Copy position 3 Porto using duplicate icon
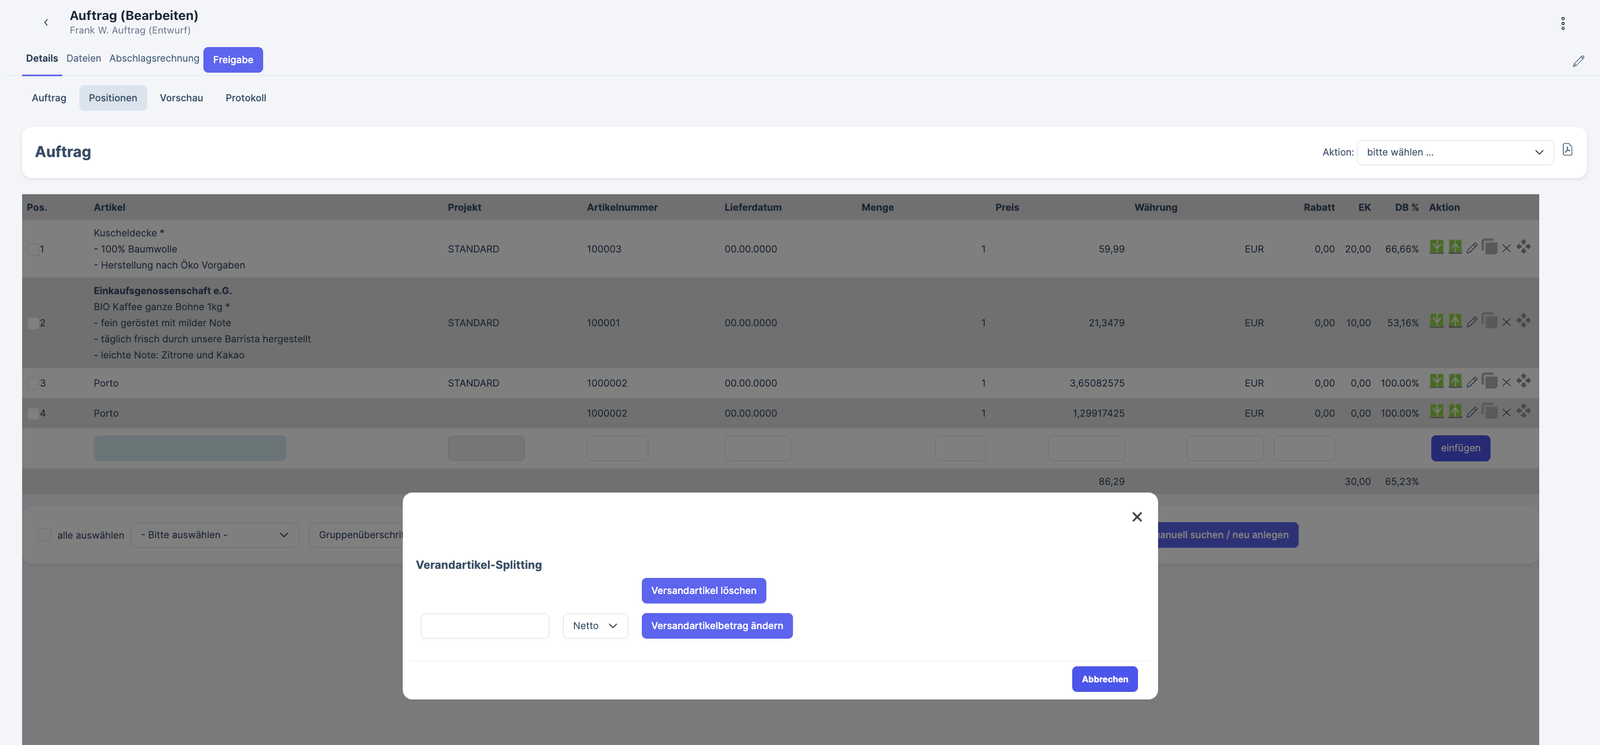The image size is (1600, 745). click(1489, 381)
